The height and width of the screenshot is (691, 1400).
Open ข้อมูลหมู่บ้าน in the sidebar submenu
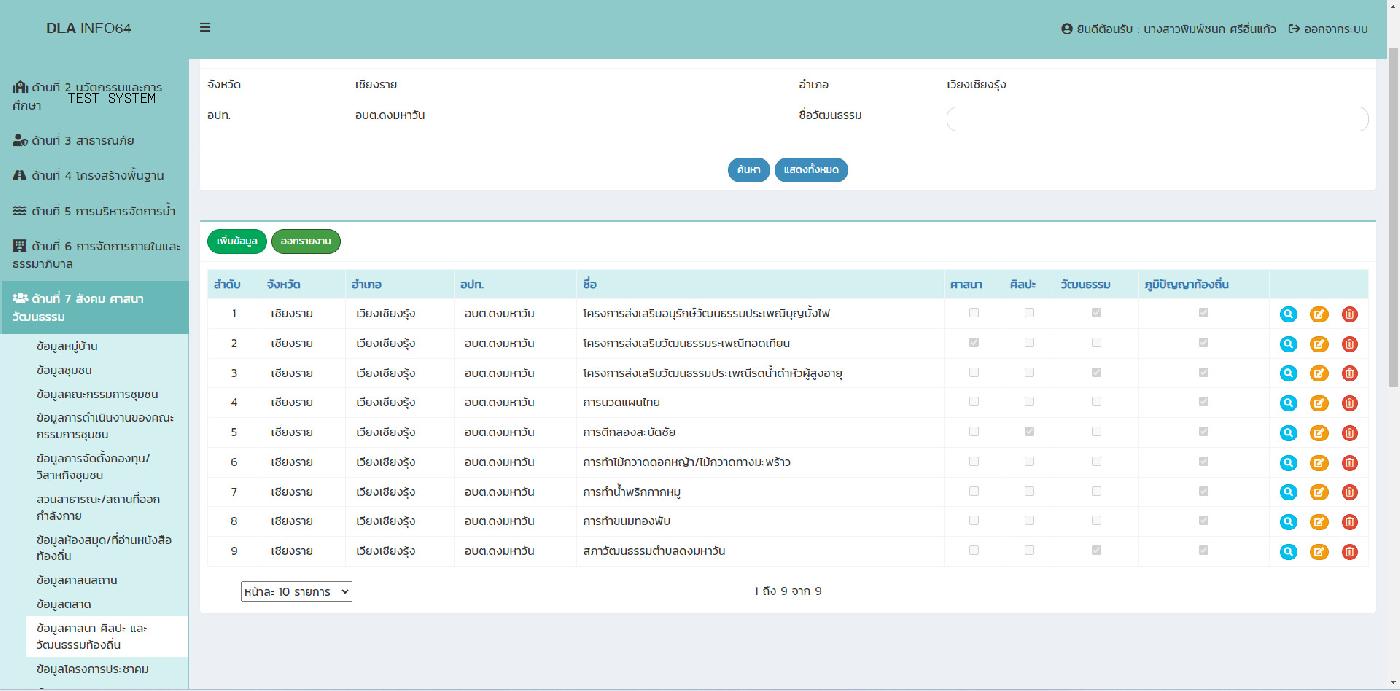67,346
